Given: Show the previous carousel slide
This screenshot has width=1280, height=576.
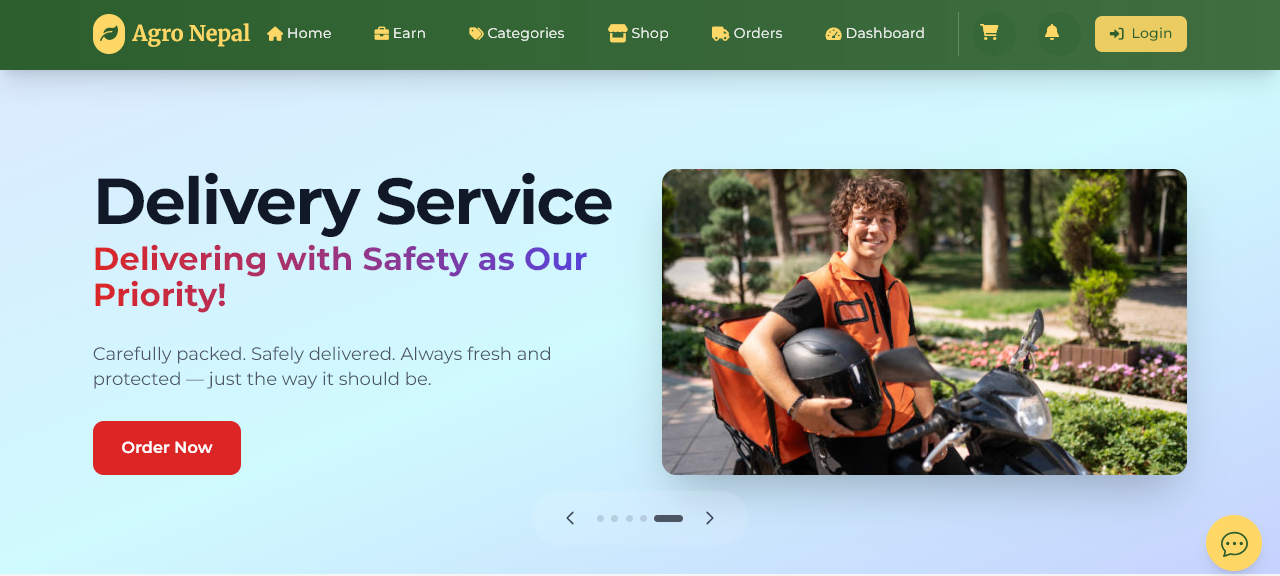Looking at the screenshot, I should (570, 518).
